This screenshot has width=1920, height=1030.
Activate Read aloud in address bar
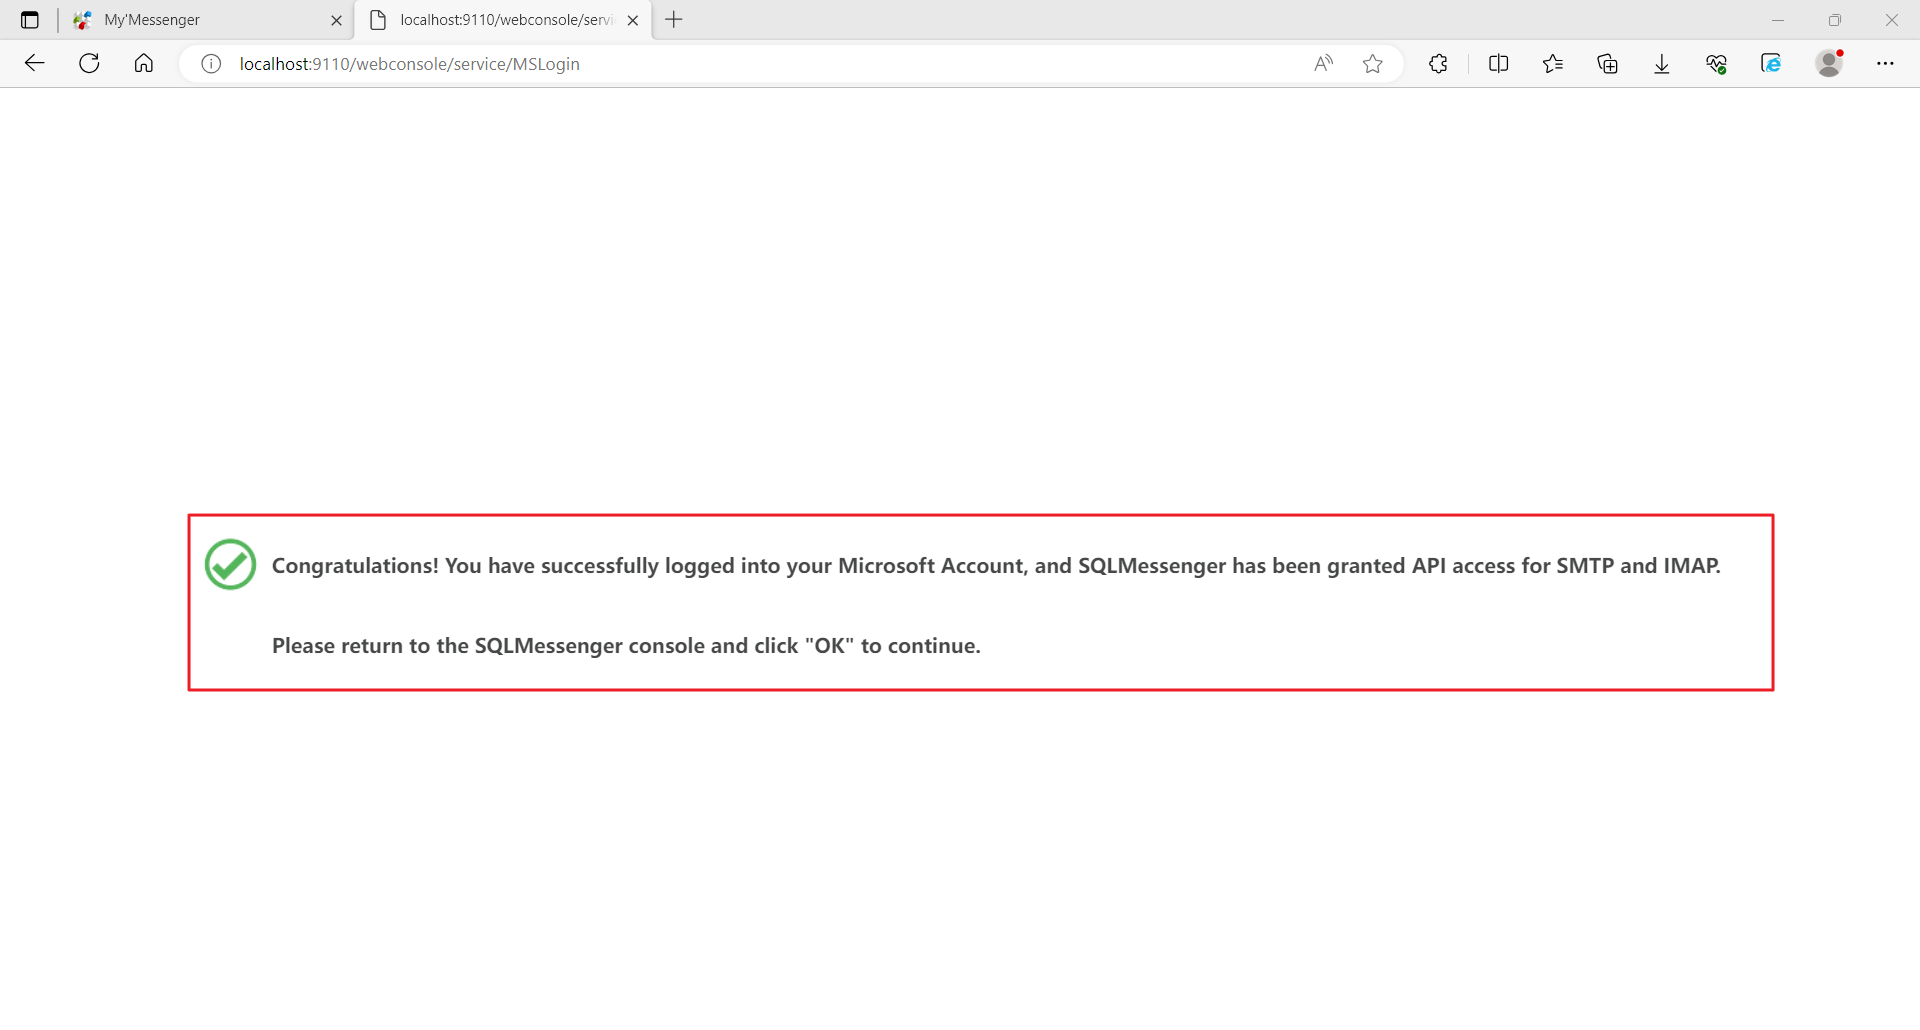tap(1324, 64)
